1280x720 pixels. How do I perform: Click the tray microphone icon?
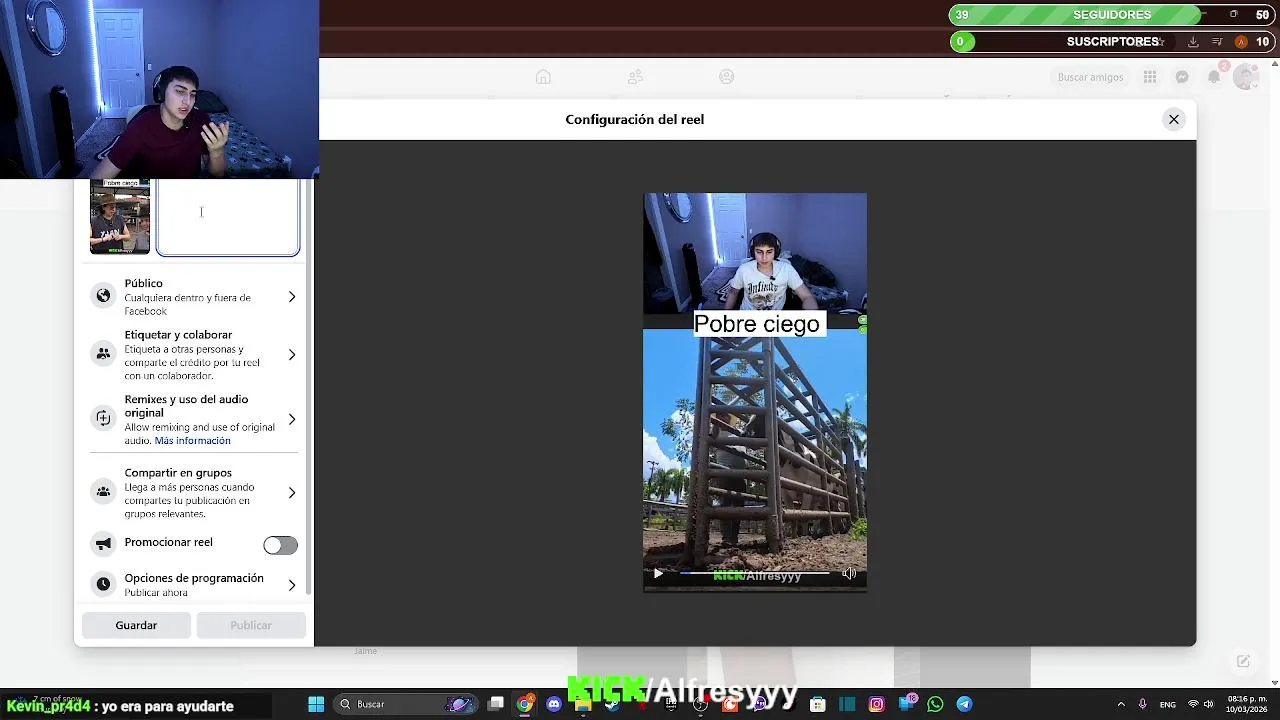(x=1142, y=704)
